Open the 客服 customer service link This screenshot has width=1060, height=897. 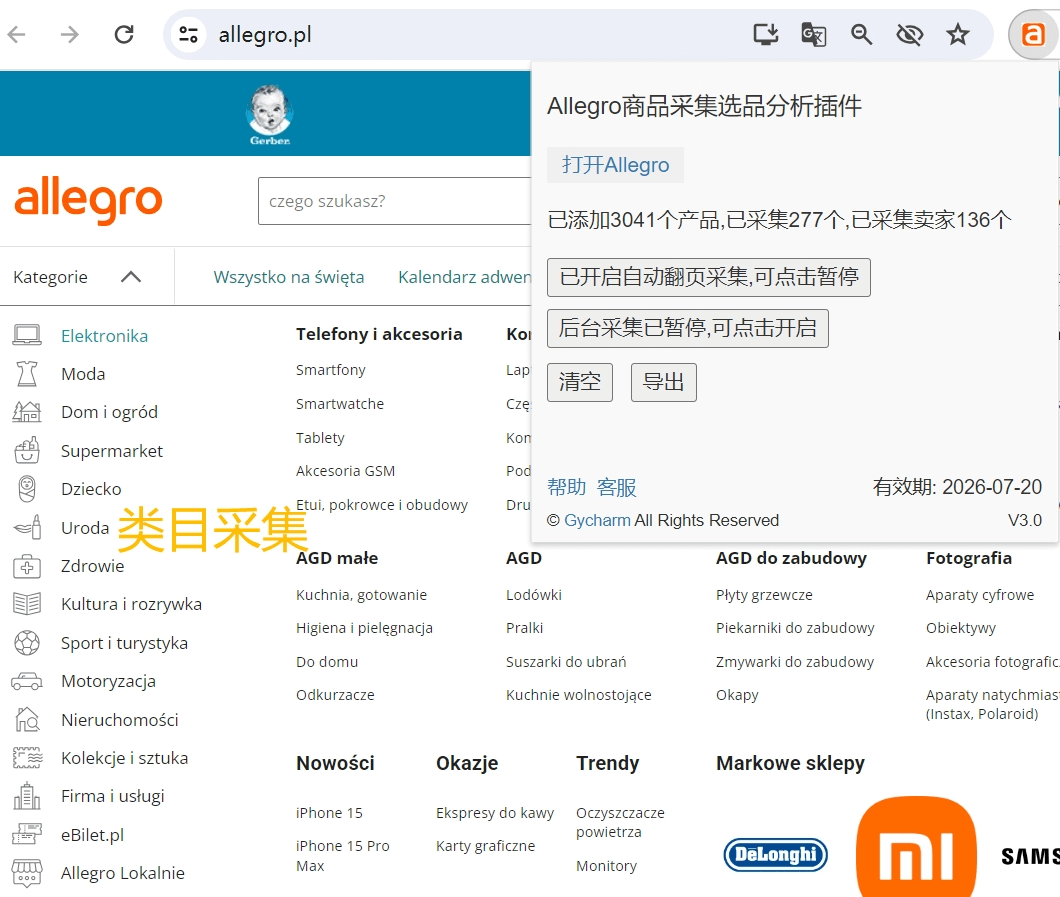pos(617,487)
